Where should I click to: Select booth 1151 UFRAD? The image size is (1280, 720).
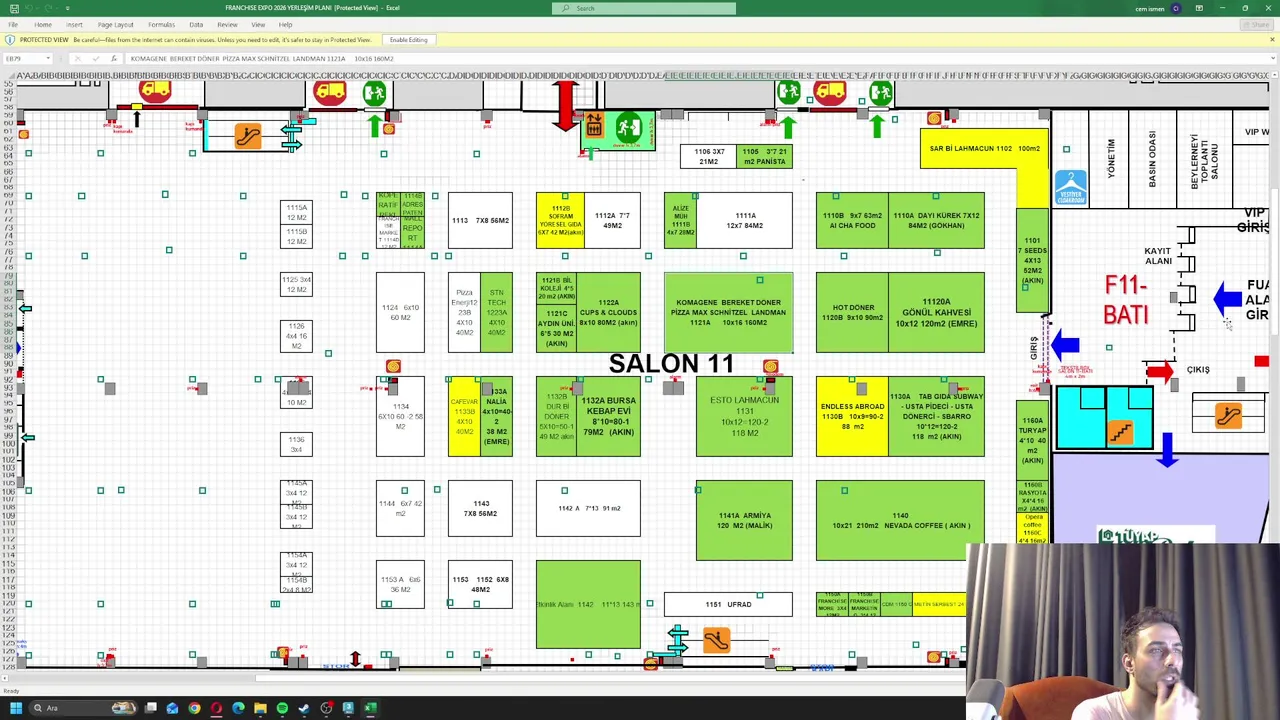click(728, 604)
